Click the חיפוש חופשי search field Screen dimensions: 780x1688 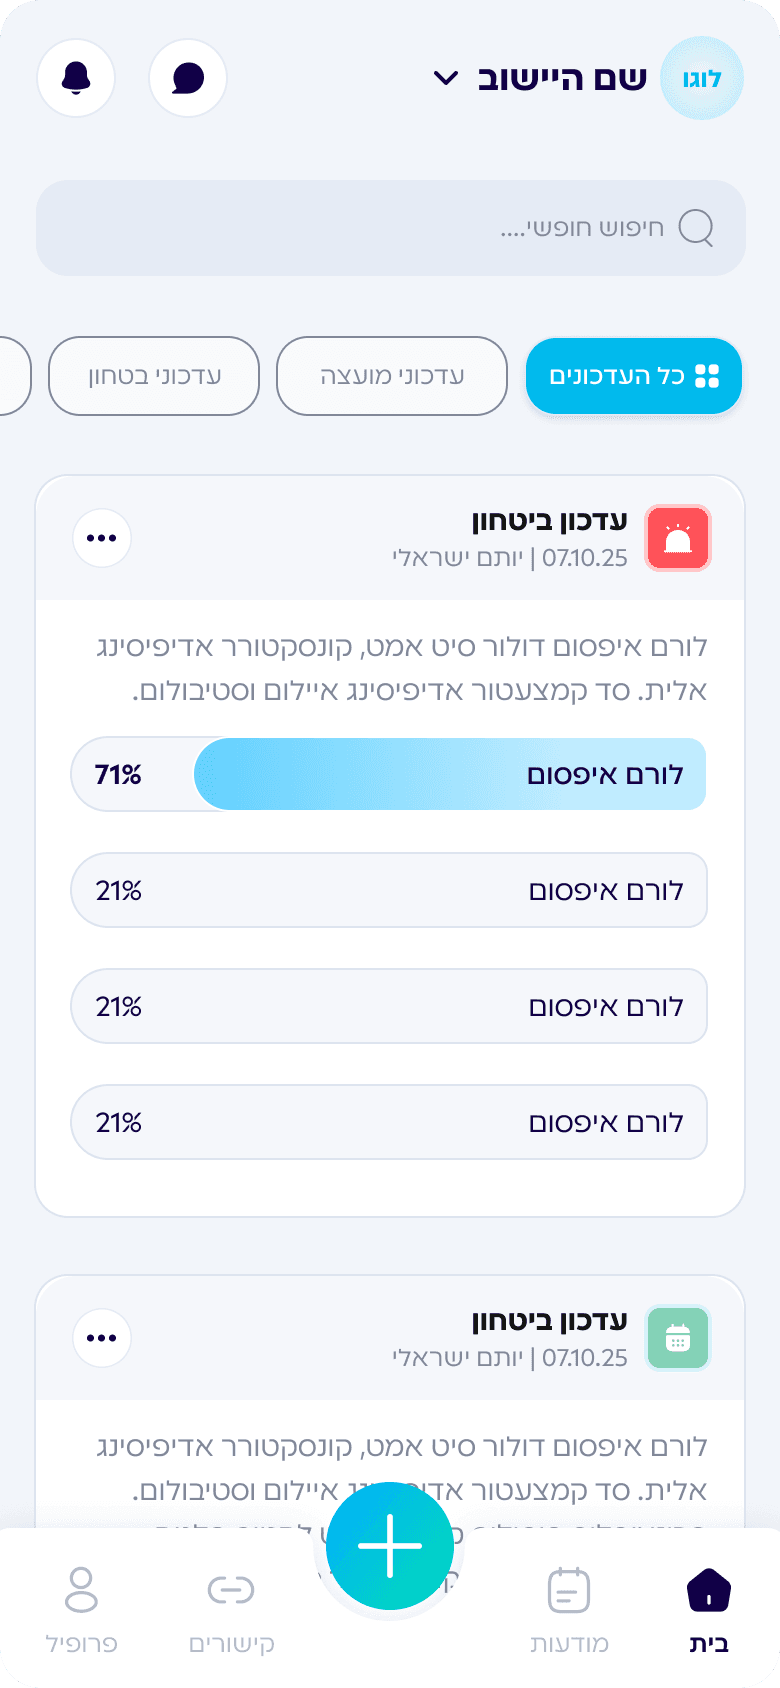point(390,228)
